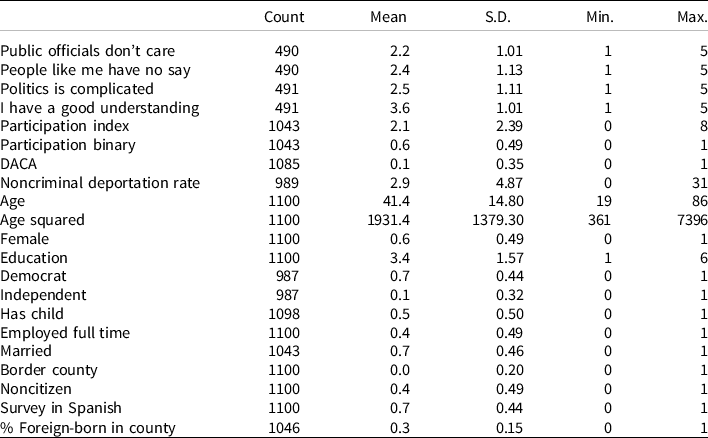Select the 'Age squared' row label

click(42, 219)
